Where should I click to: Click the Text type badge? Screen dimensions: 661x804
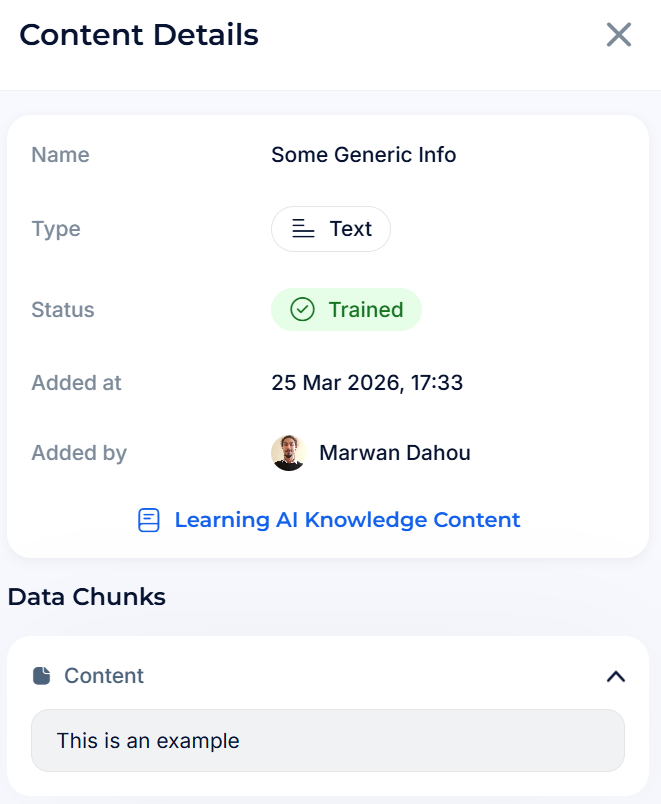coord(331,229)
